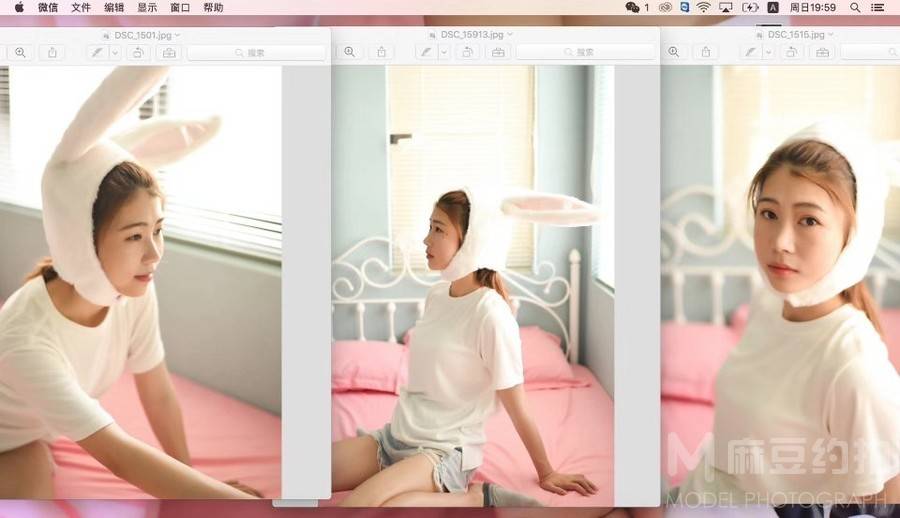Share the DSC_1501.jpg image

(52, 52)
